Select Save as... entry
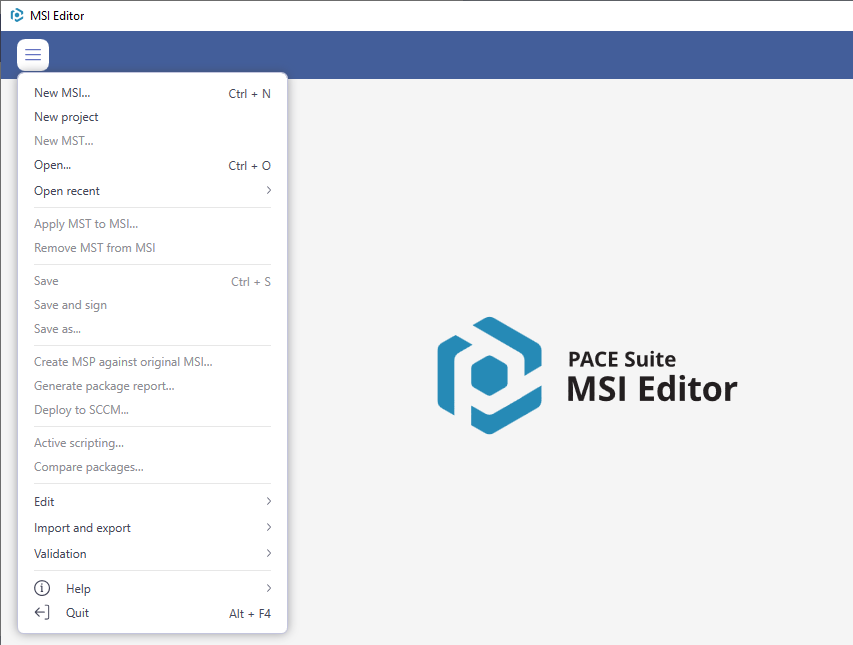Viewport: 853px width, 645px height. (x=152, y=329)
